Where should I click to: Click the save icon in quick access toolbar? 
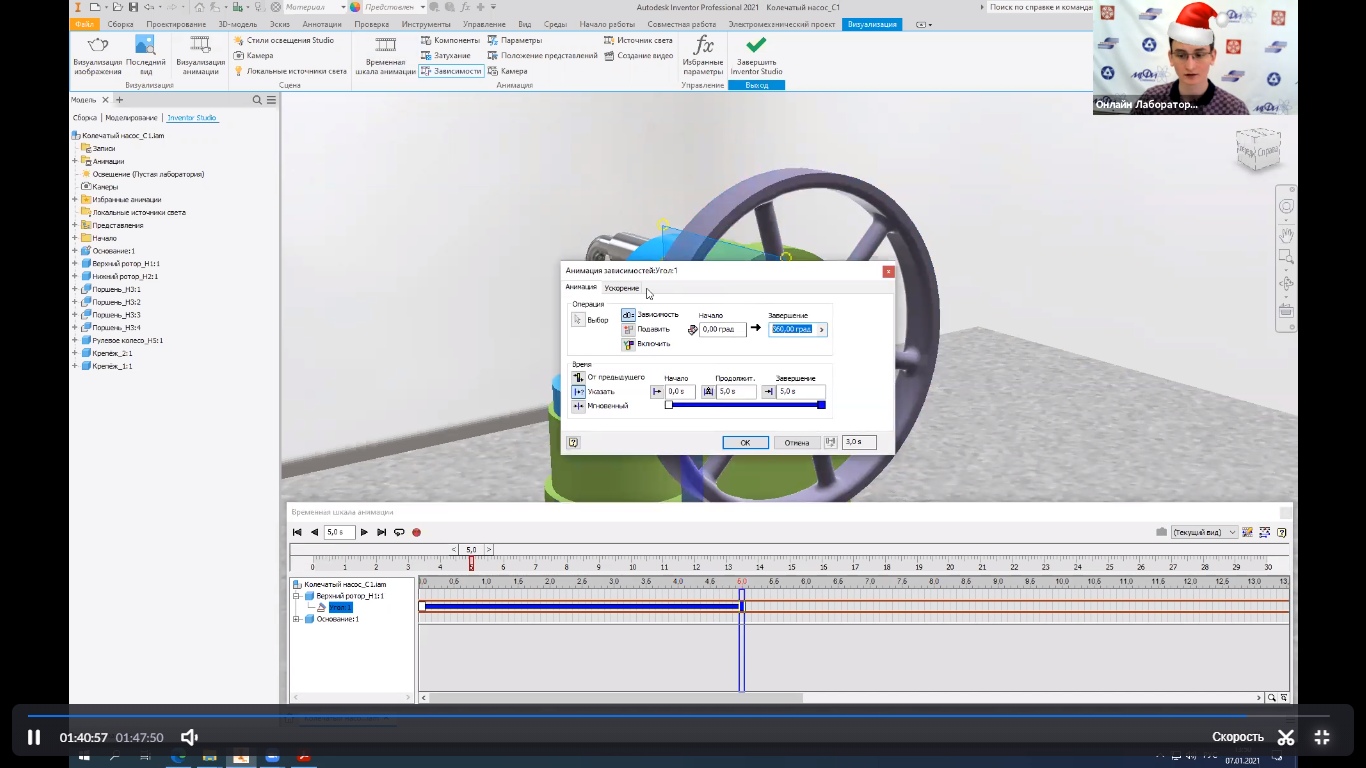[133, 7]
